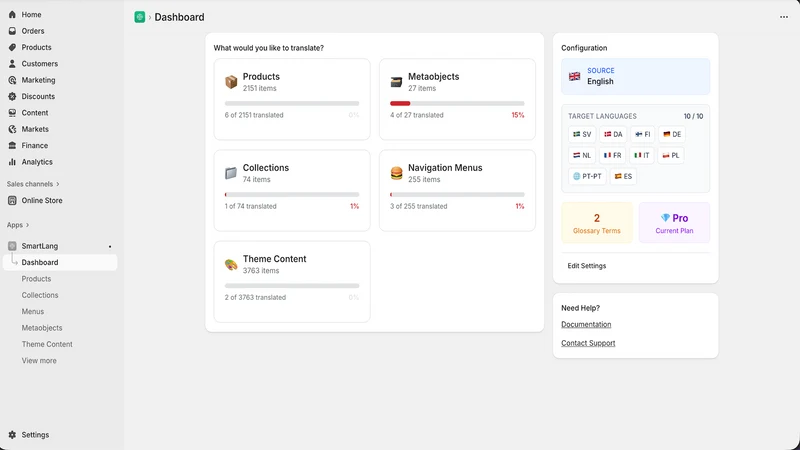
Task: Click the Navigation Menus burger icon
Action: [396, 173]
